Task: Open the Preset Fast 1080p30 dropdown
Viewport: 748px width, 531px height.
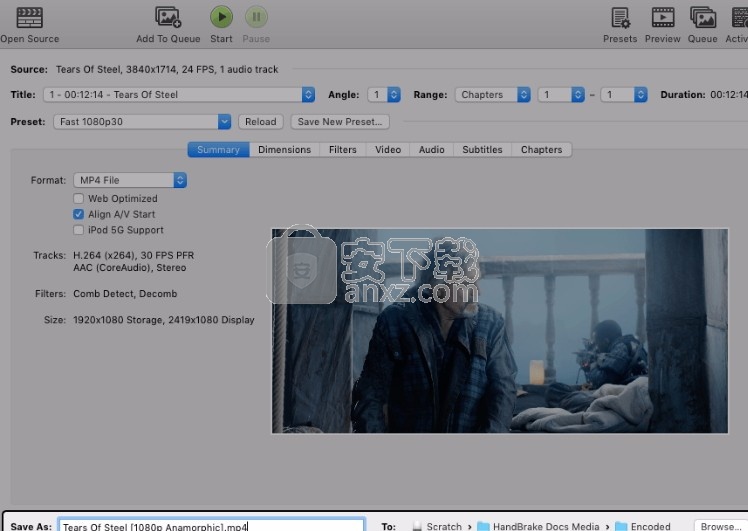Action: [x=142, y=122]
